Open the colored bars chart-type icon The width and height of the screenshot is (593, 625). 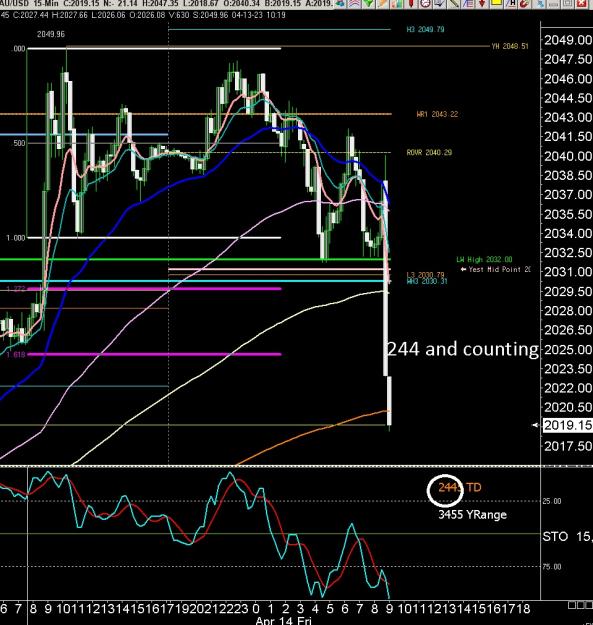pos(397,4)
